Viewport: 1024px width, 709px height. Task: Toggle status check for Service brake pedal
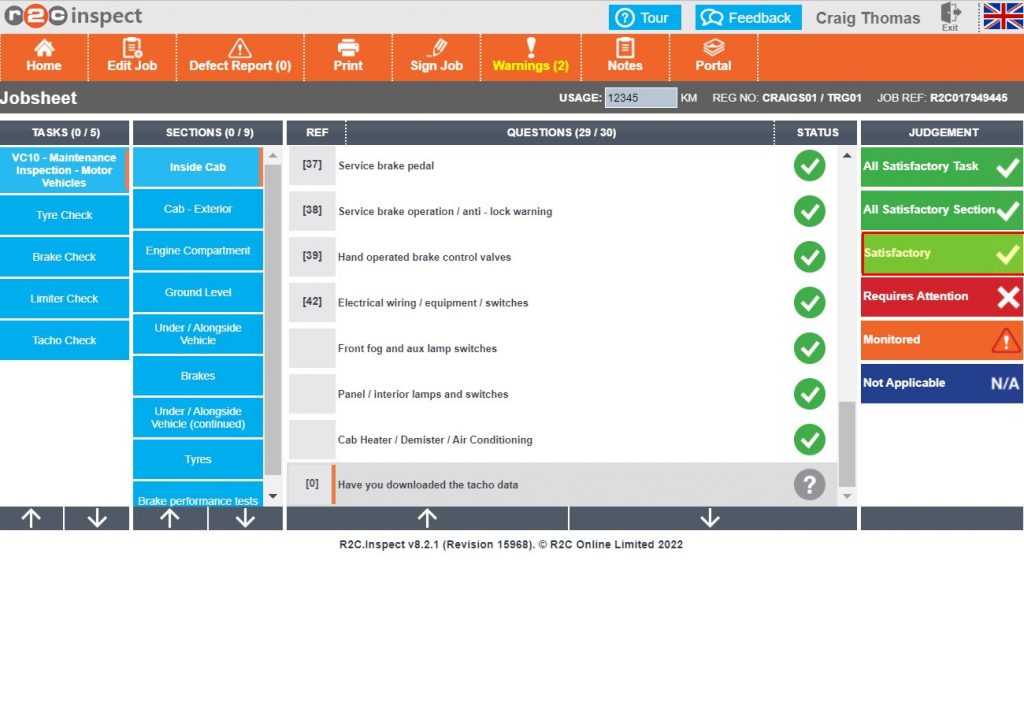[810, 166]
